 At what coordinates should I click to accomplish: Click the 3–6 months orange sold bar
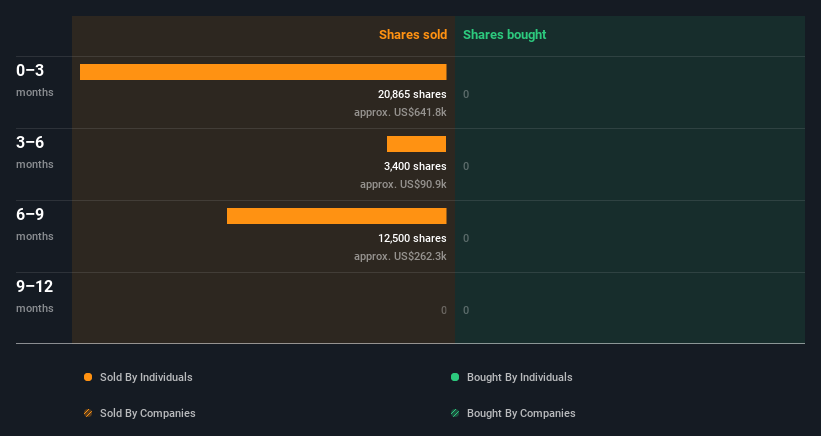(416, 144)
